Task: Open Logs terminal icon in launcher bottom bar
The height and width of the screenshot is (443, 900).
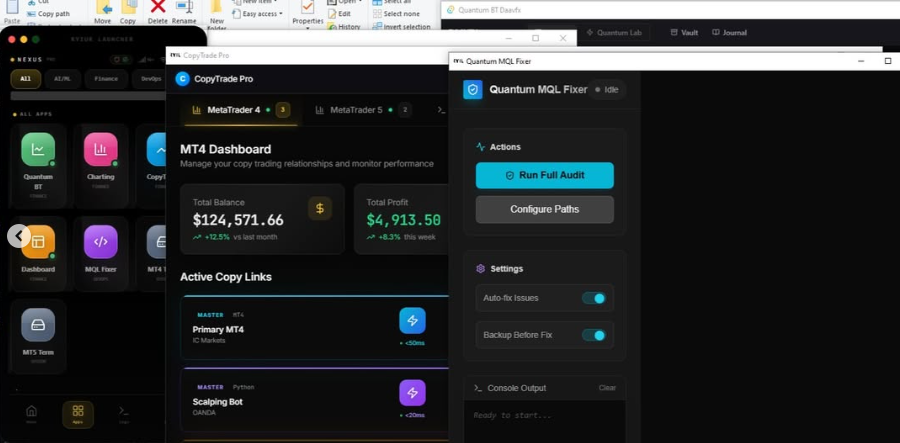Action: point(123,413)
